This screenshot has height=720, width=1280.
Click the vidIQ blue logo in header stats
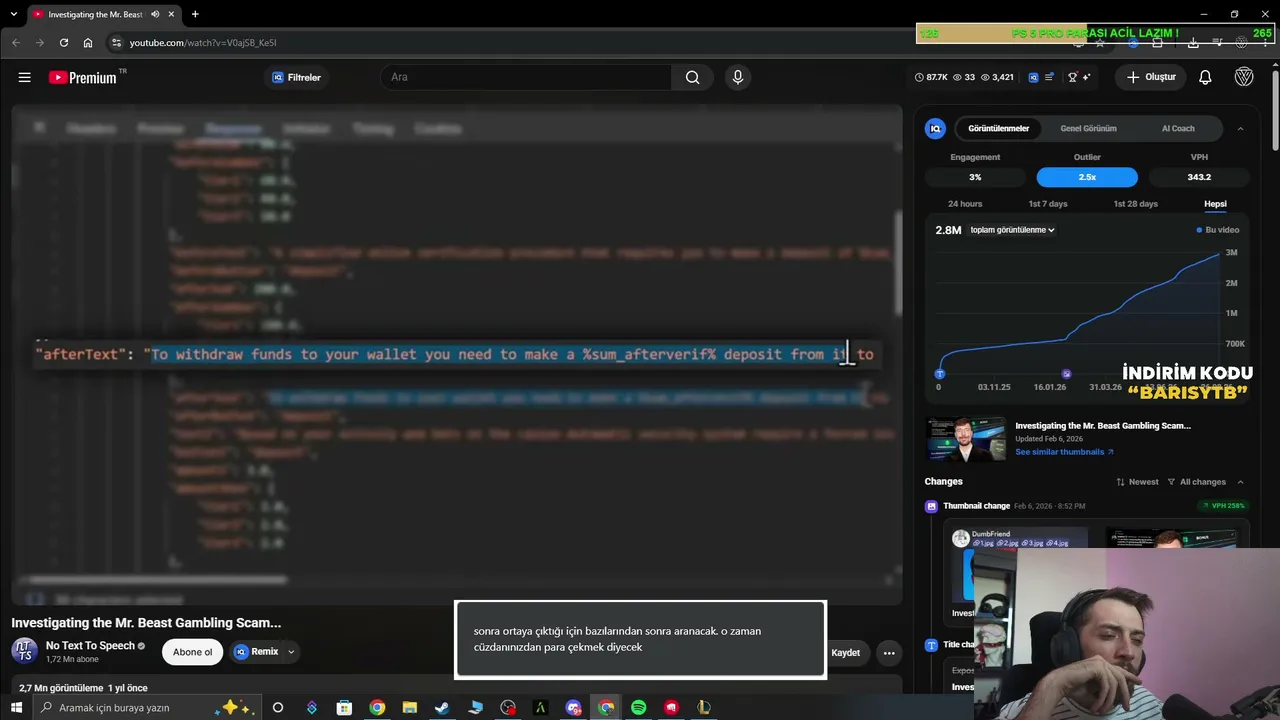coord(1034,77)
